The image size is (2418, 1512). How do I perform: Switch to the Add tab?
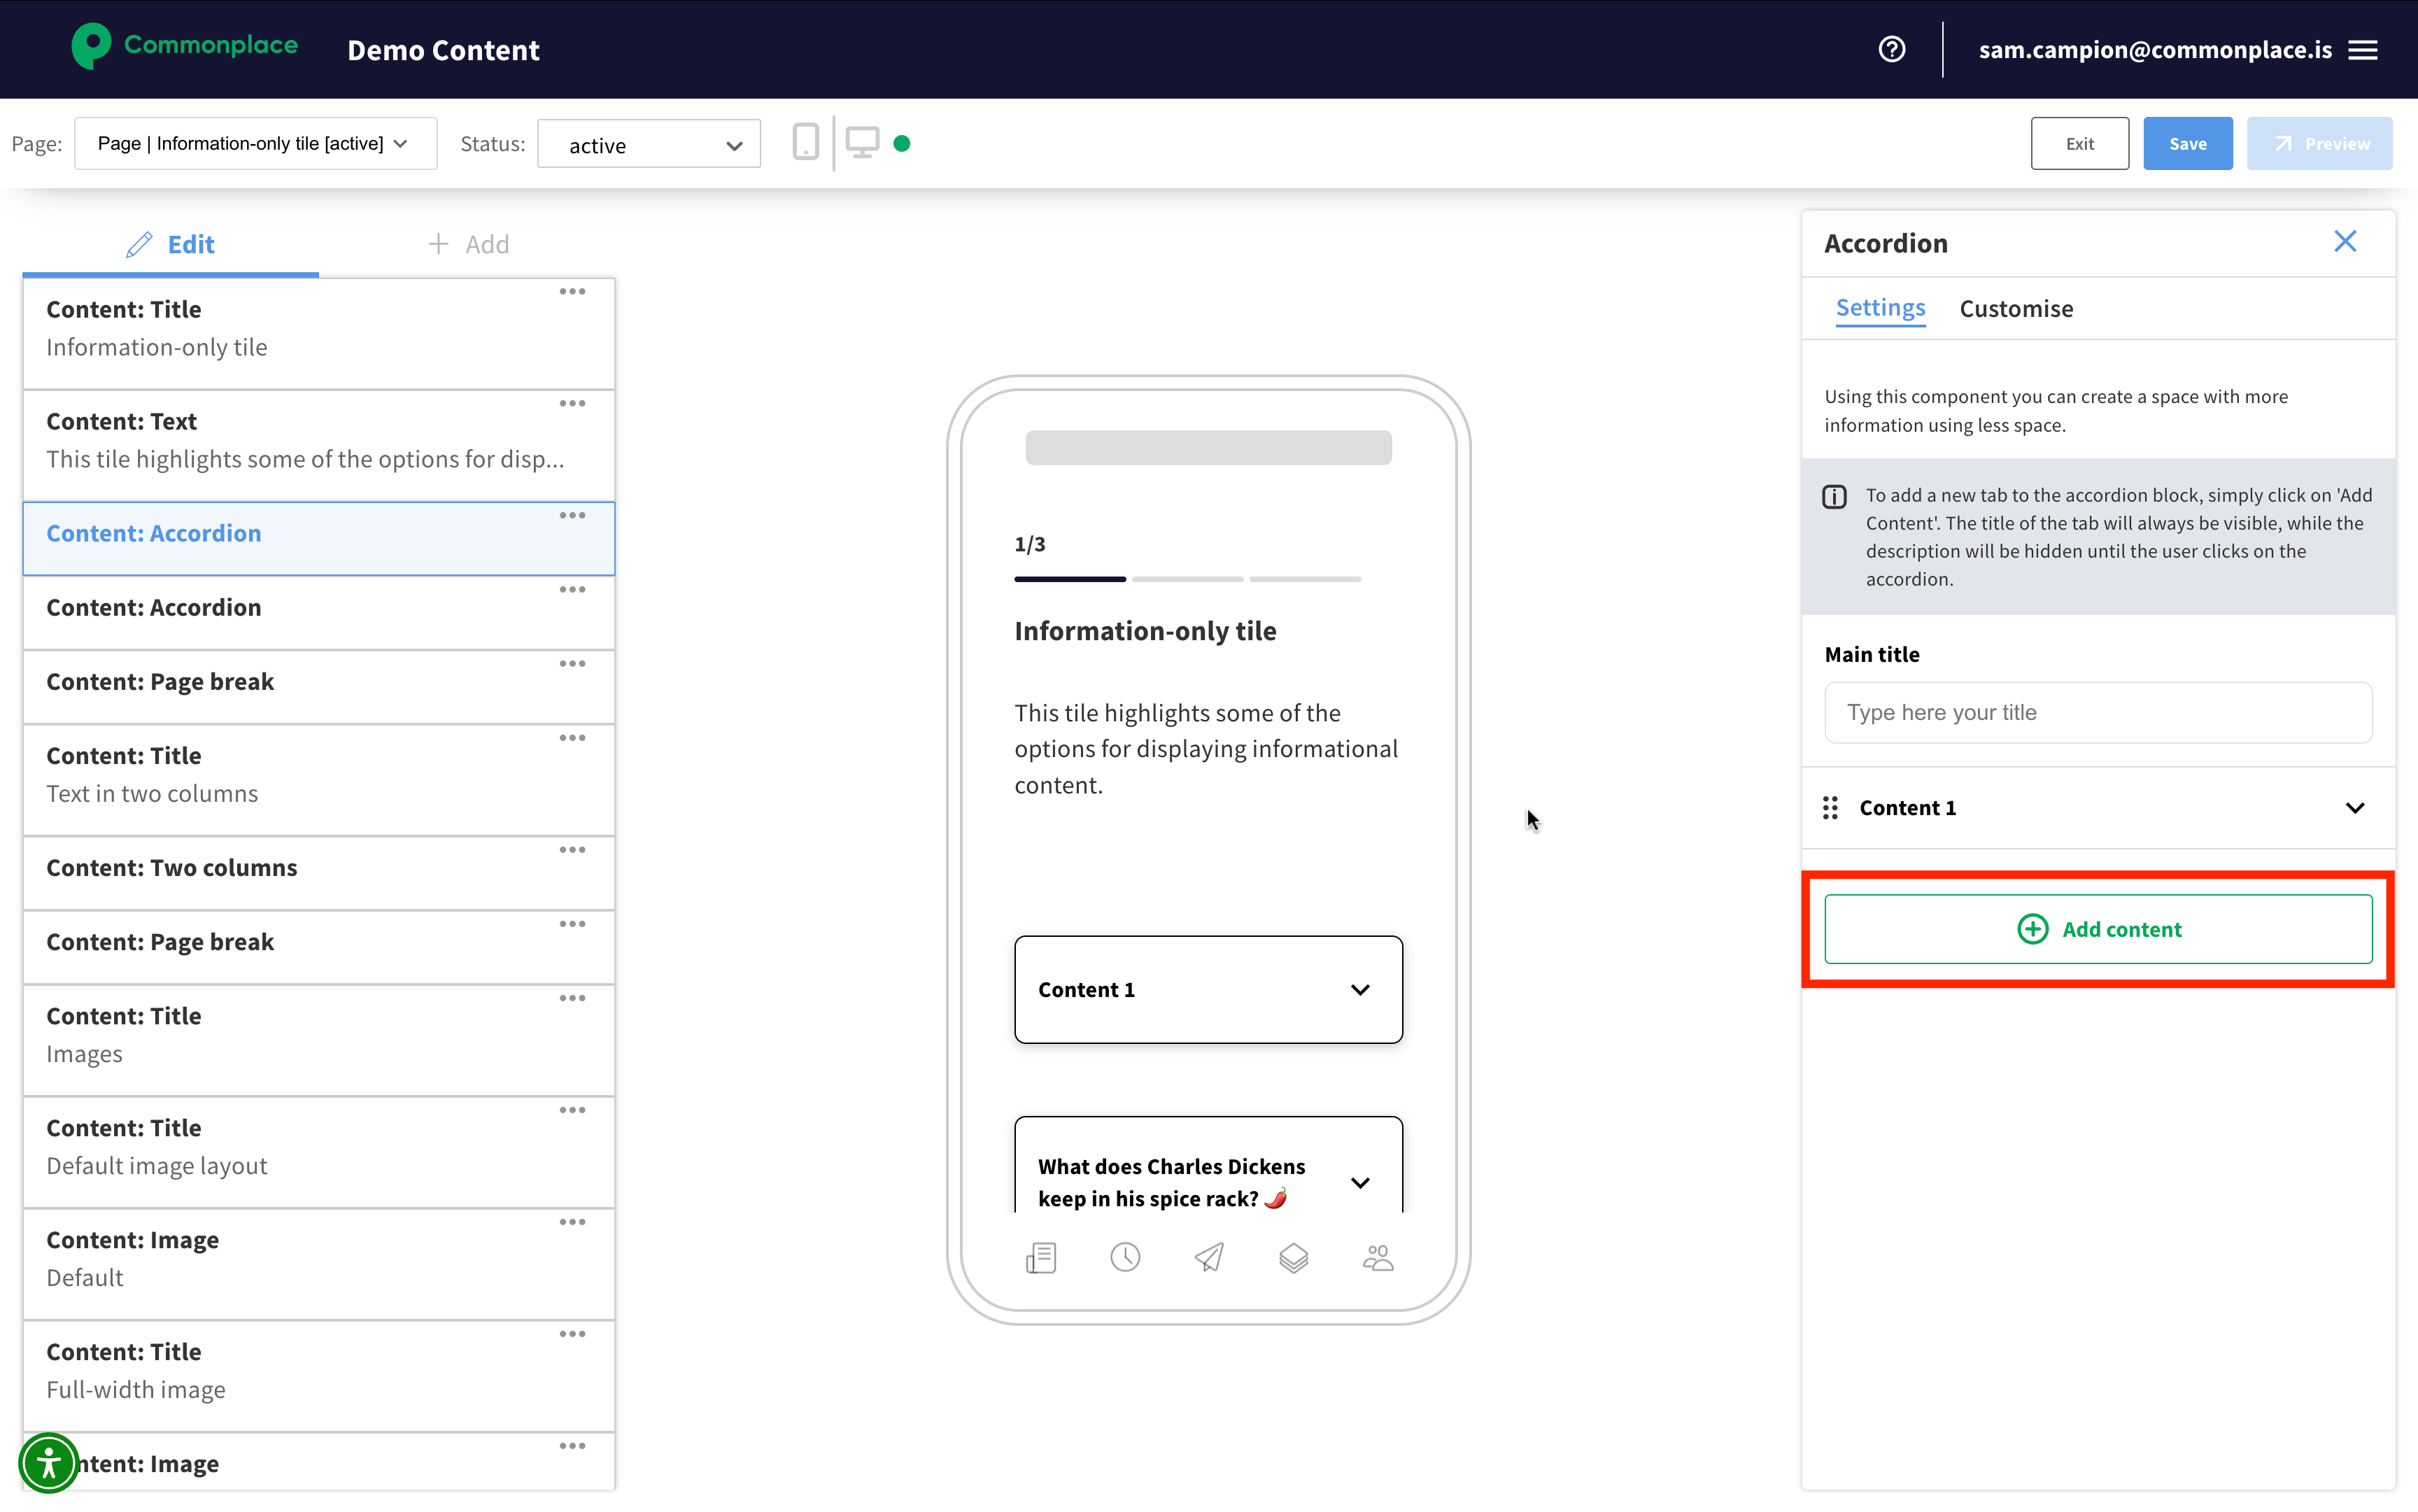(468, 244)
